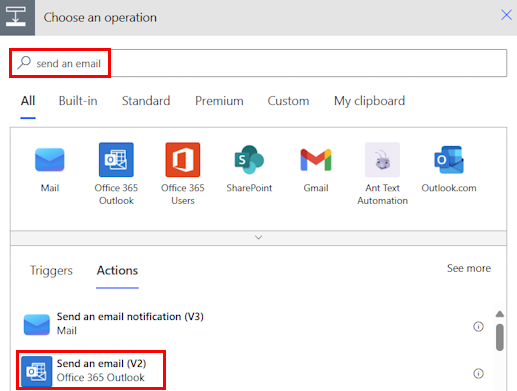Go to the Custom tab
Image resolution: width=517 pixels, height=391 pixels.
tap(288, 101)
